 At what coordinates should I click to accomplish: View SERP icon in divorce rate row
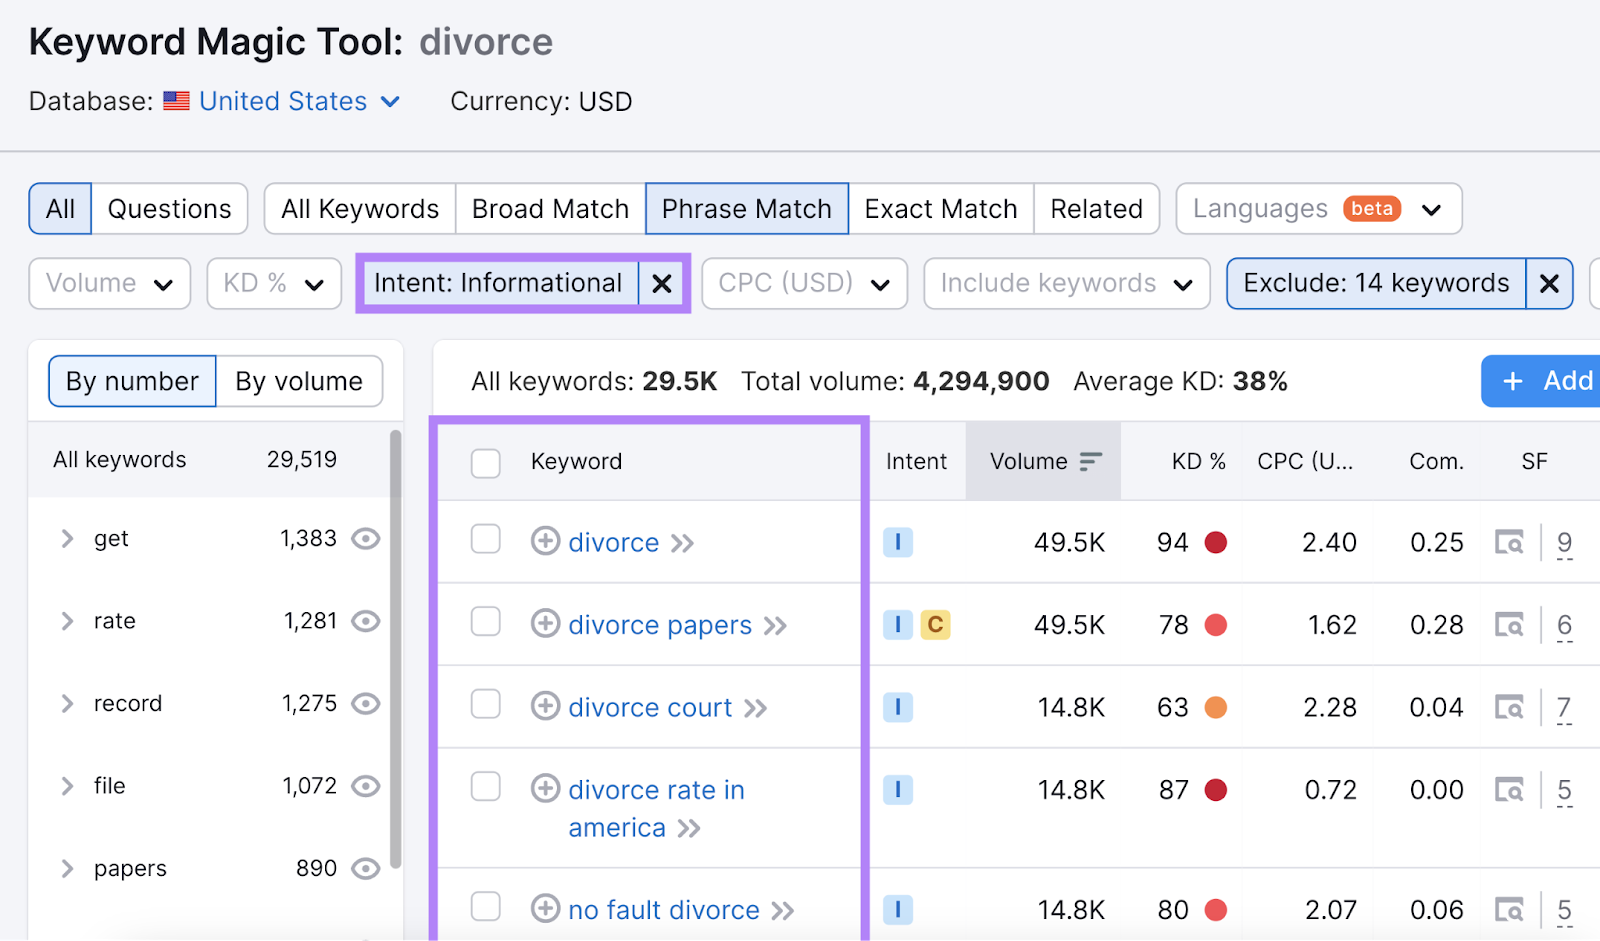click(x=1509, y=790)
